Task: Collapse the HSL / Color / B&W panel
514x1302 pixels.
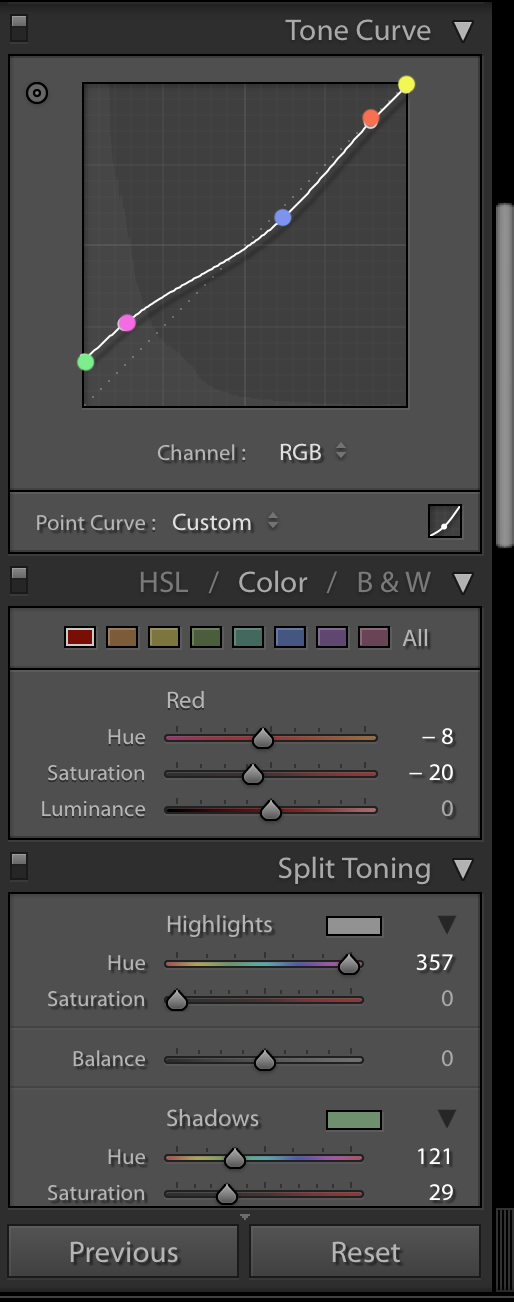Action: point(463,583)
